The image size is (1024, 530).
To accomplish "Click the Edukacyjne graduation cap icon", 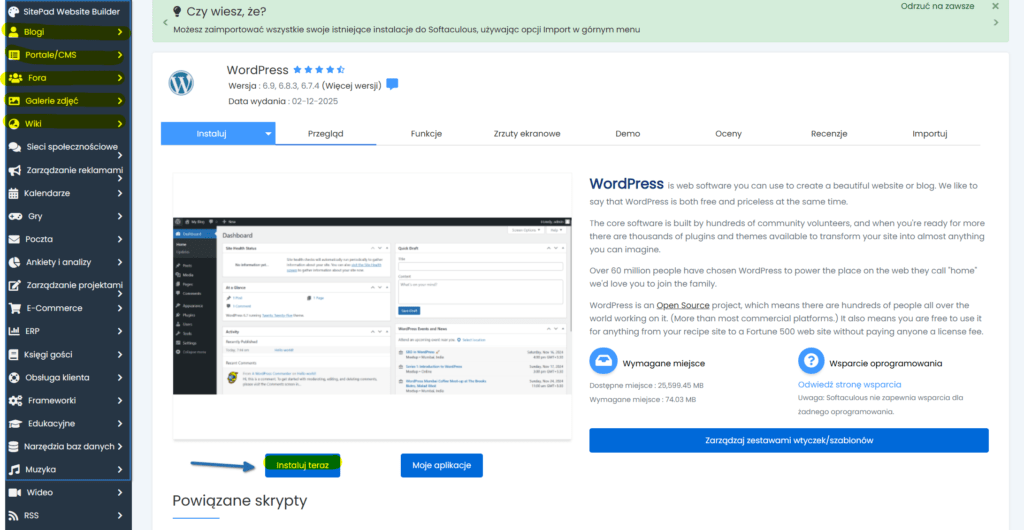I will [15, 424].
